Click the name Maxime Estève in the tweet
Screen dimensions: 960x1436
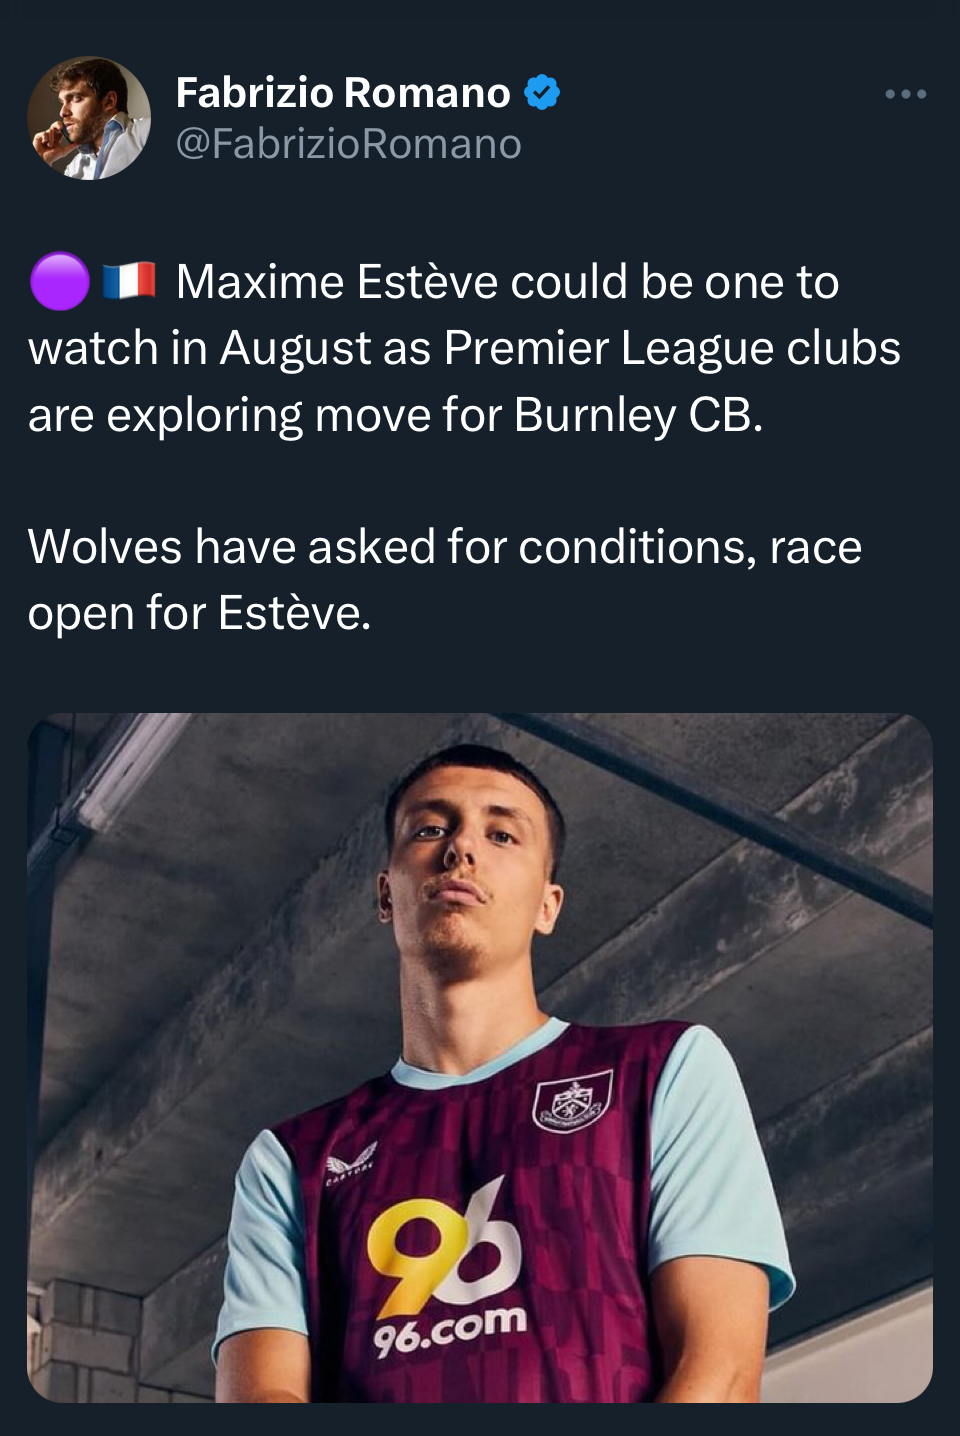coord(336,282)
